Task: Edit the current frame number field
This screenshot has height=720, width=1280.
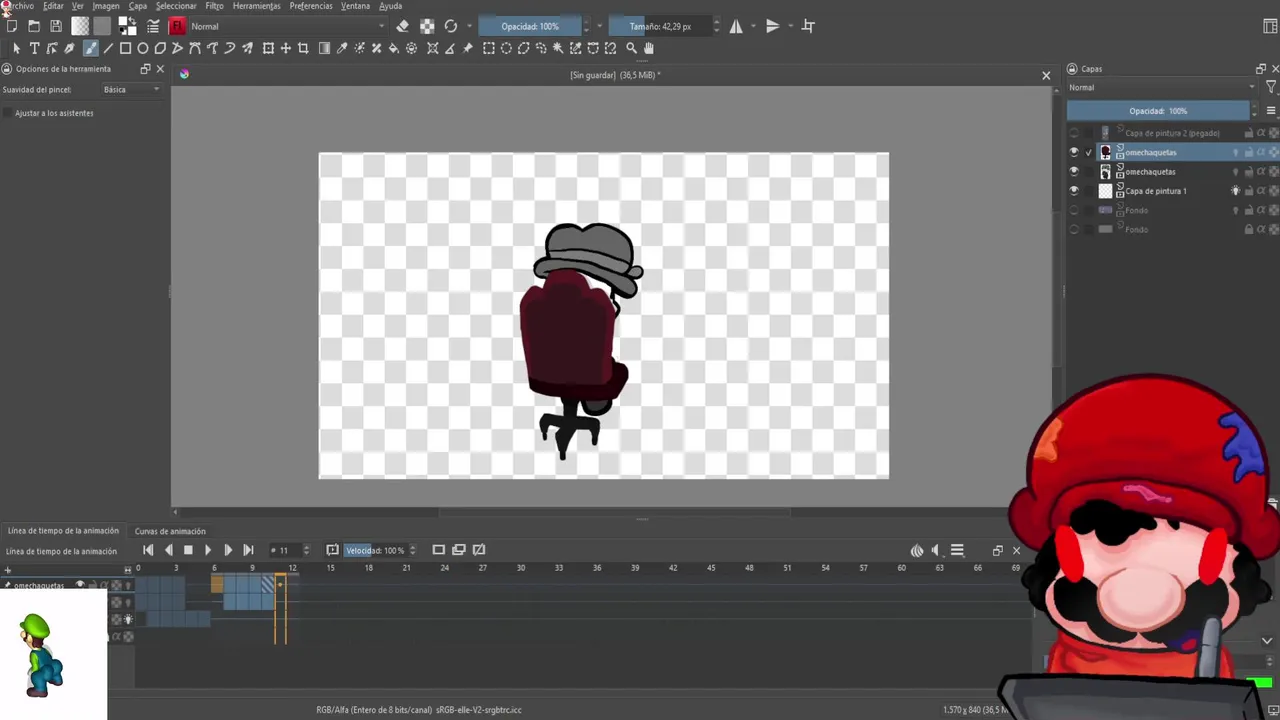Action: 285,550
